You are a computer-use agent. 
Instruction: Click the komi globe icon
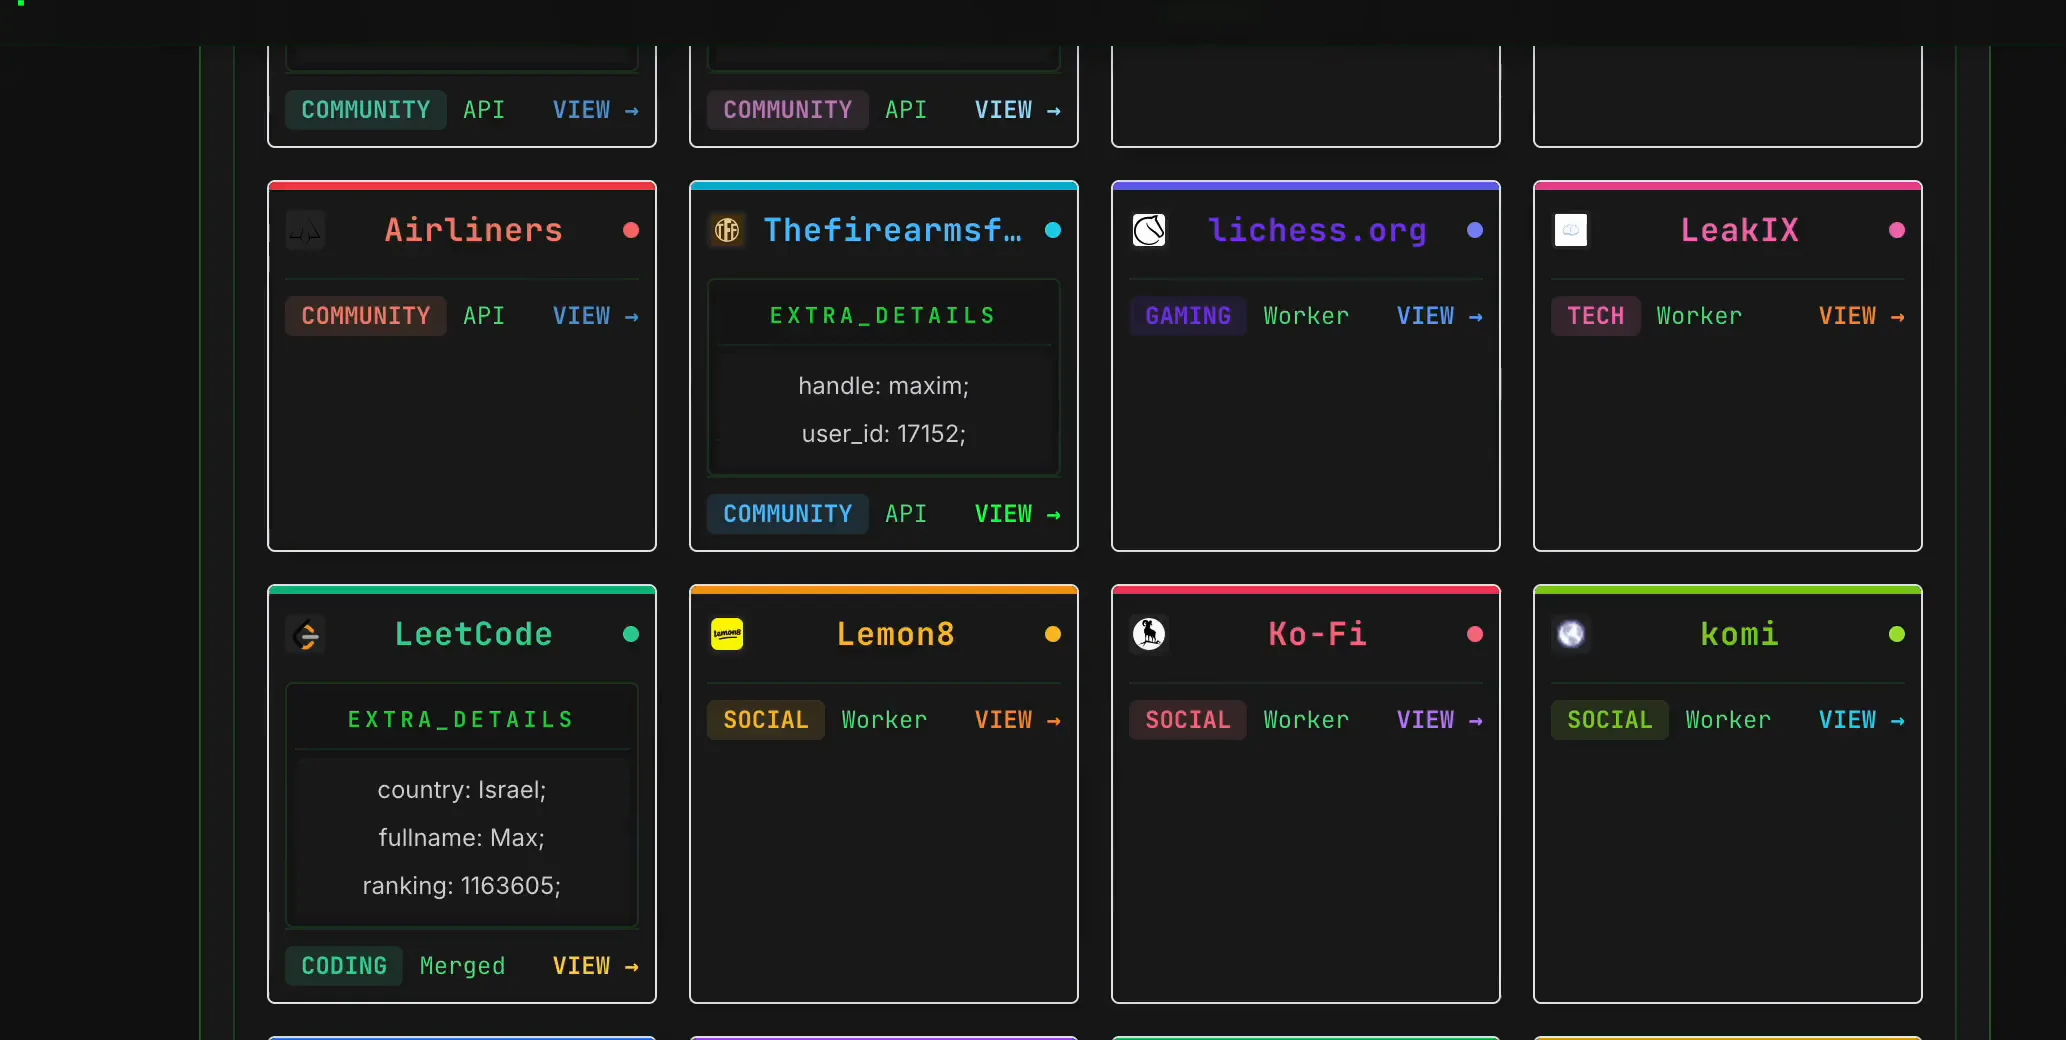(x=1571, y=635)
